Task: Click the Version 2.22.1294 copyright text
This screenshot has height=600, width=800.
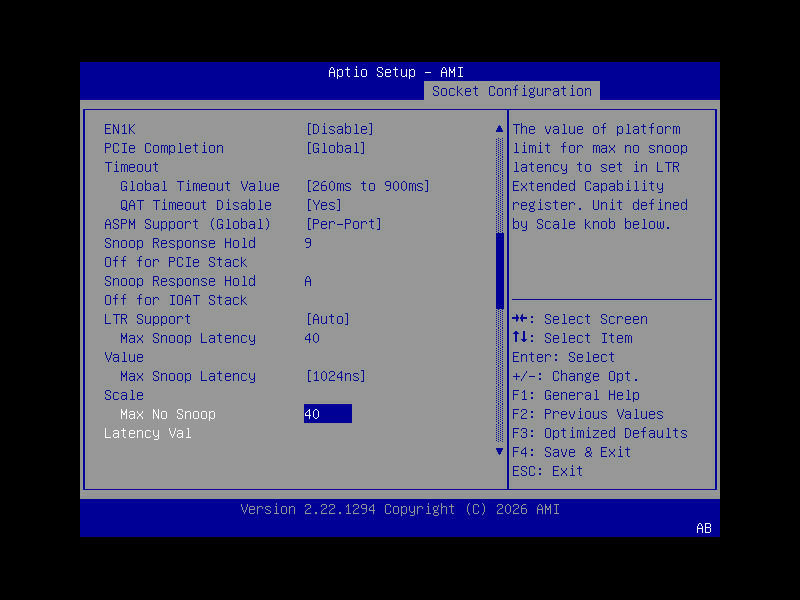Action: [x=400, y=509]
